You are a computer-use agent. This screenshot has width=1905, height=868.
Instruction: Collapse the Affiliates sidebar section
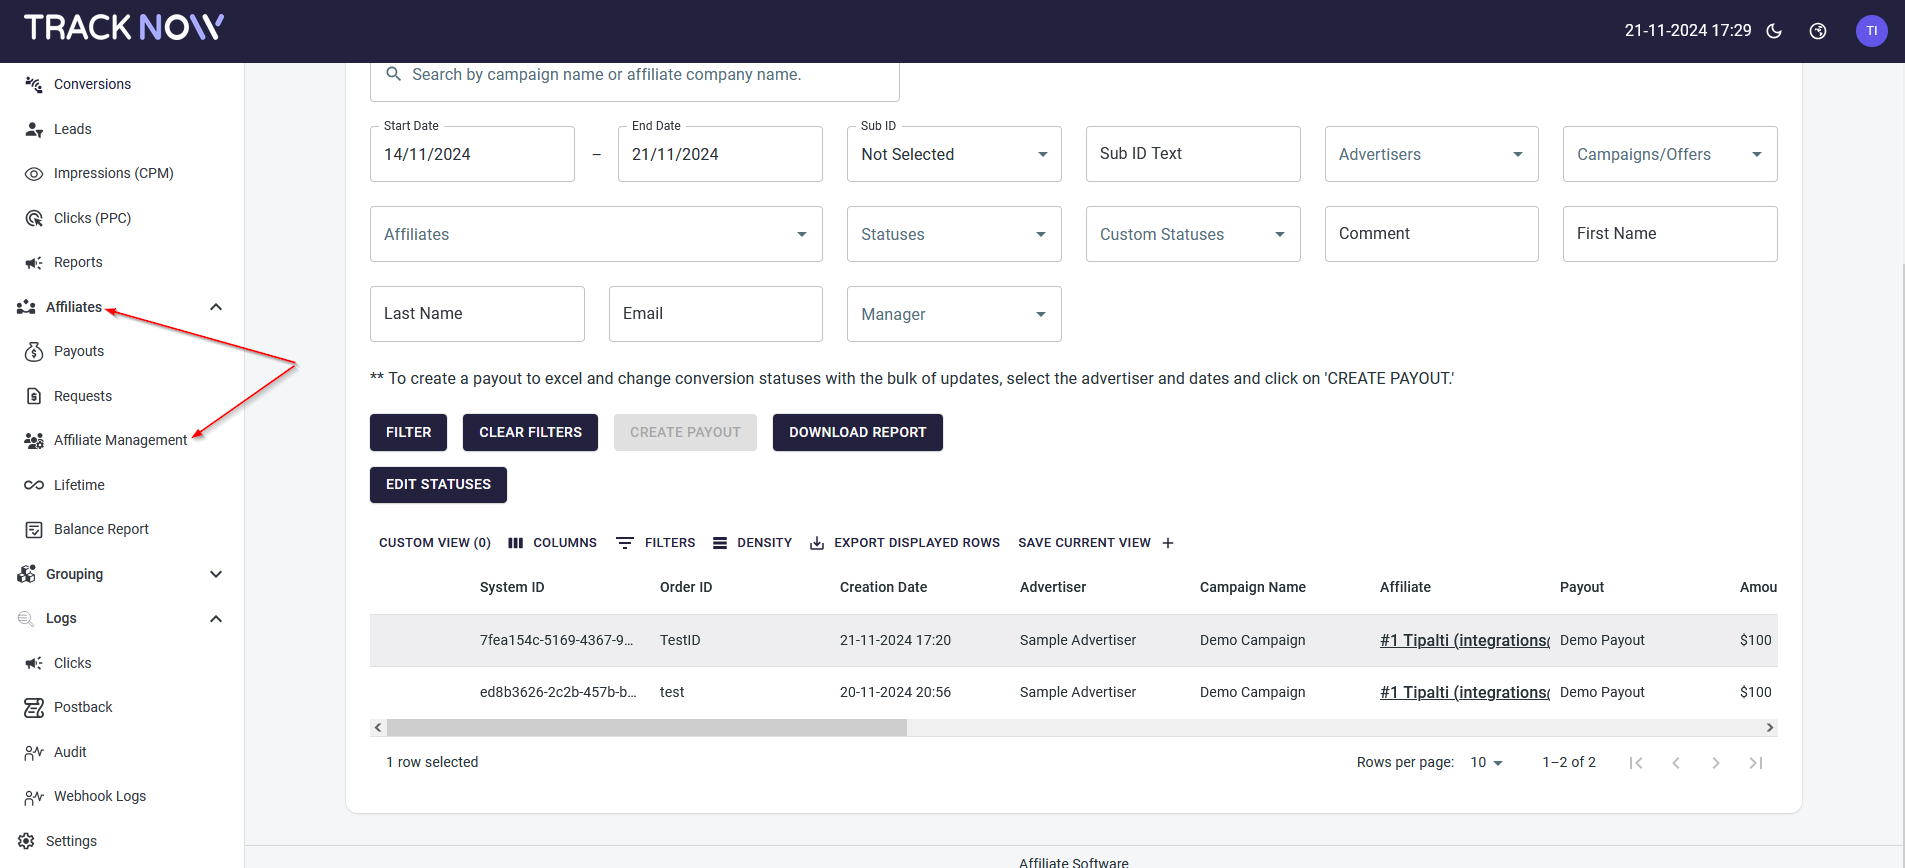tap(215, 307)
